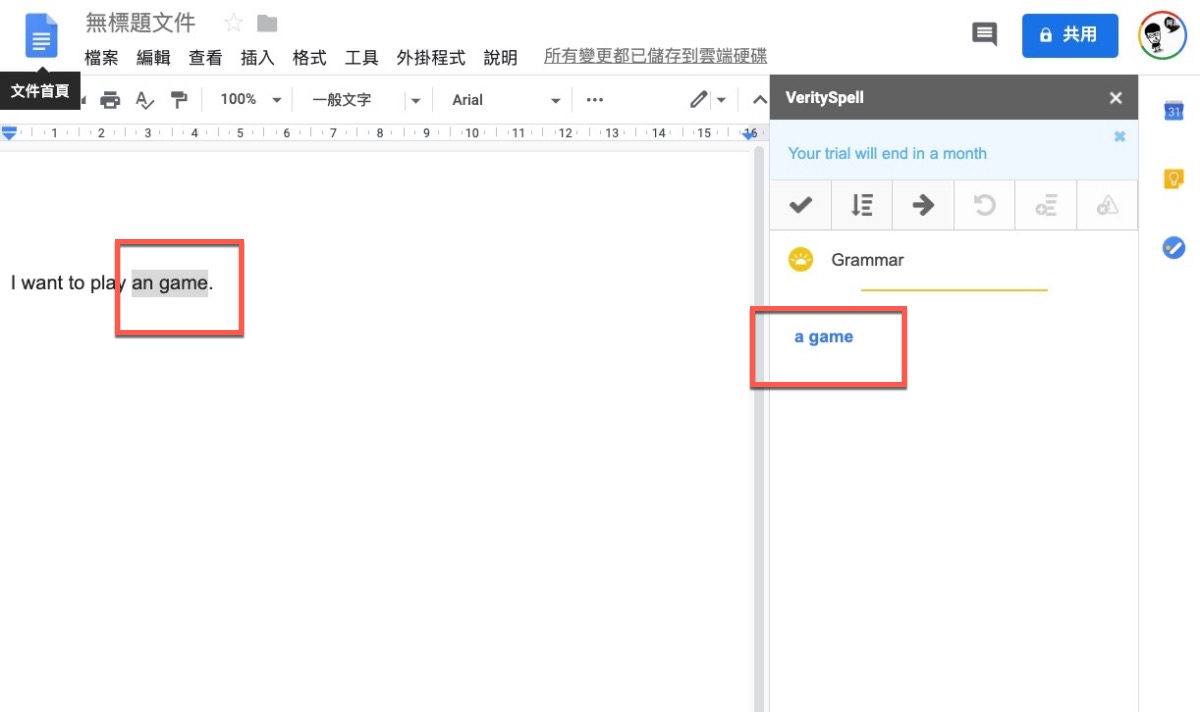Open the Google account avatar
The height and width of the screenshot is (712, 1200).
tap(1163, 36)
